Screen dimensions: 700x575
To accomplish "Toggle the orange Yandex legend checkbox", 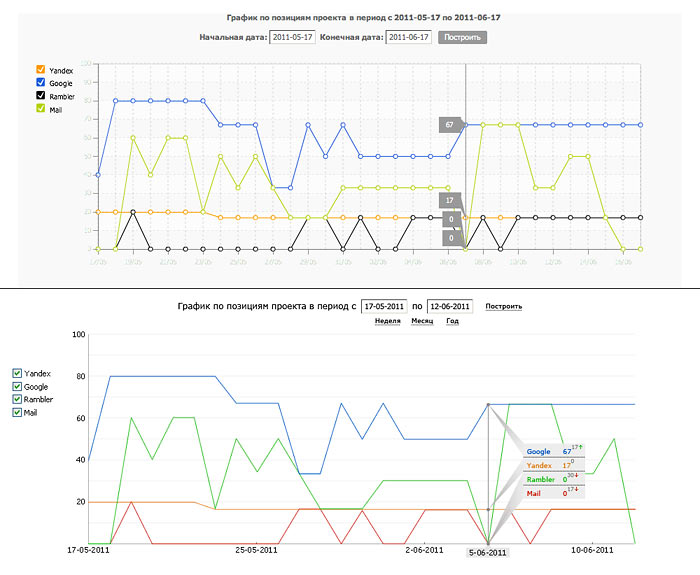I will point(41,70).
